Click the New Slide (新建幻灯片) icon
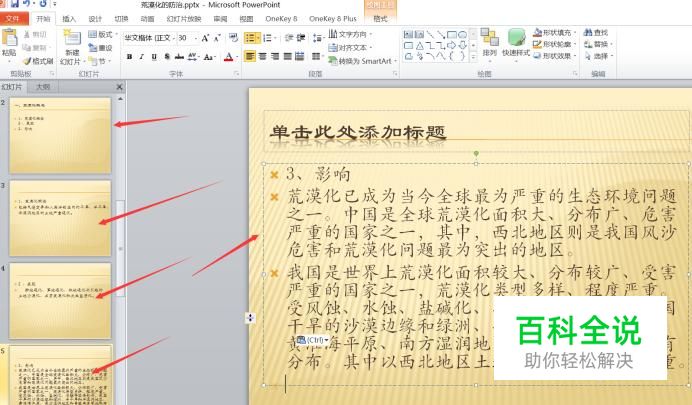 (x=71, y=38)
